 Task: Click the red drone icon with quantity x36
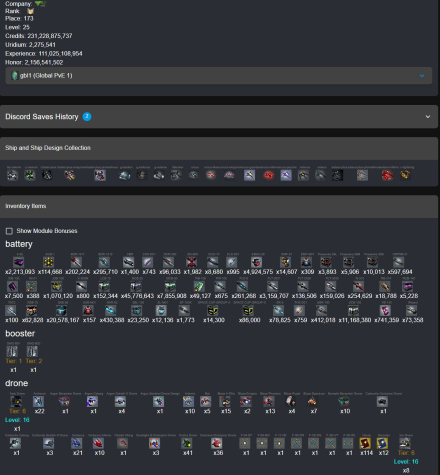tap(217, 443)
